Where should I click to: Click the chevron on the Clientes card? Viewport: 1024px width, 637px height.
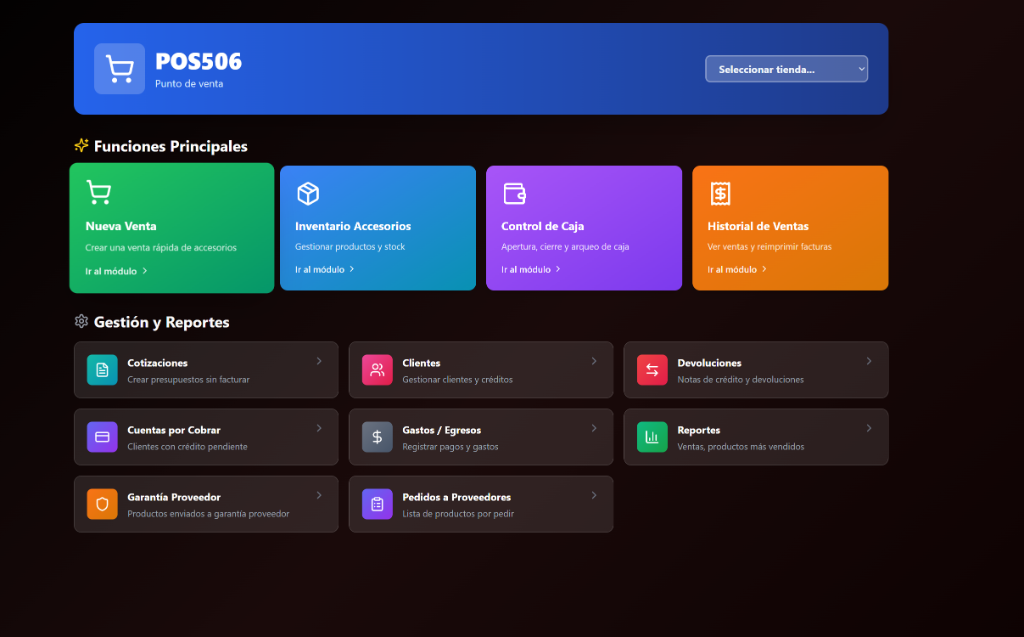click(594, 361)
